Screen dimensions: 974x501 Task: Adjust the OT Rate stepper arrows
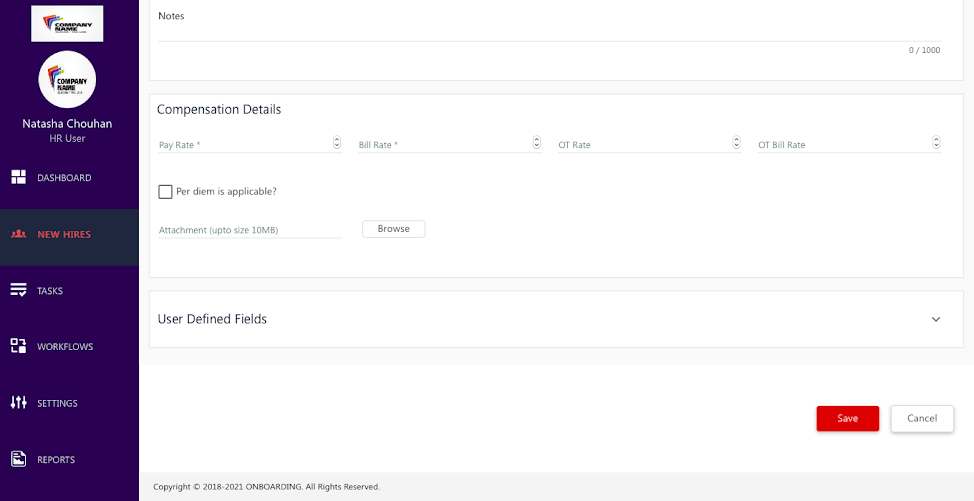[x=737, y=143]
